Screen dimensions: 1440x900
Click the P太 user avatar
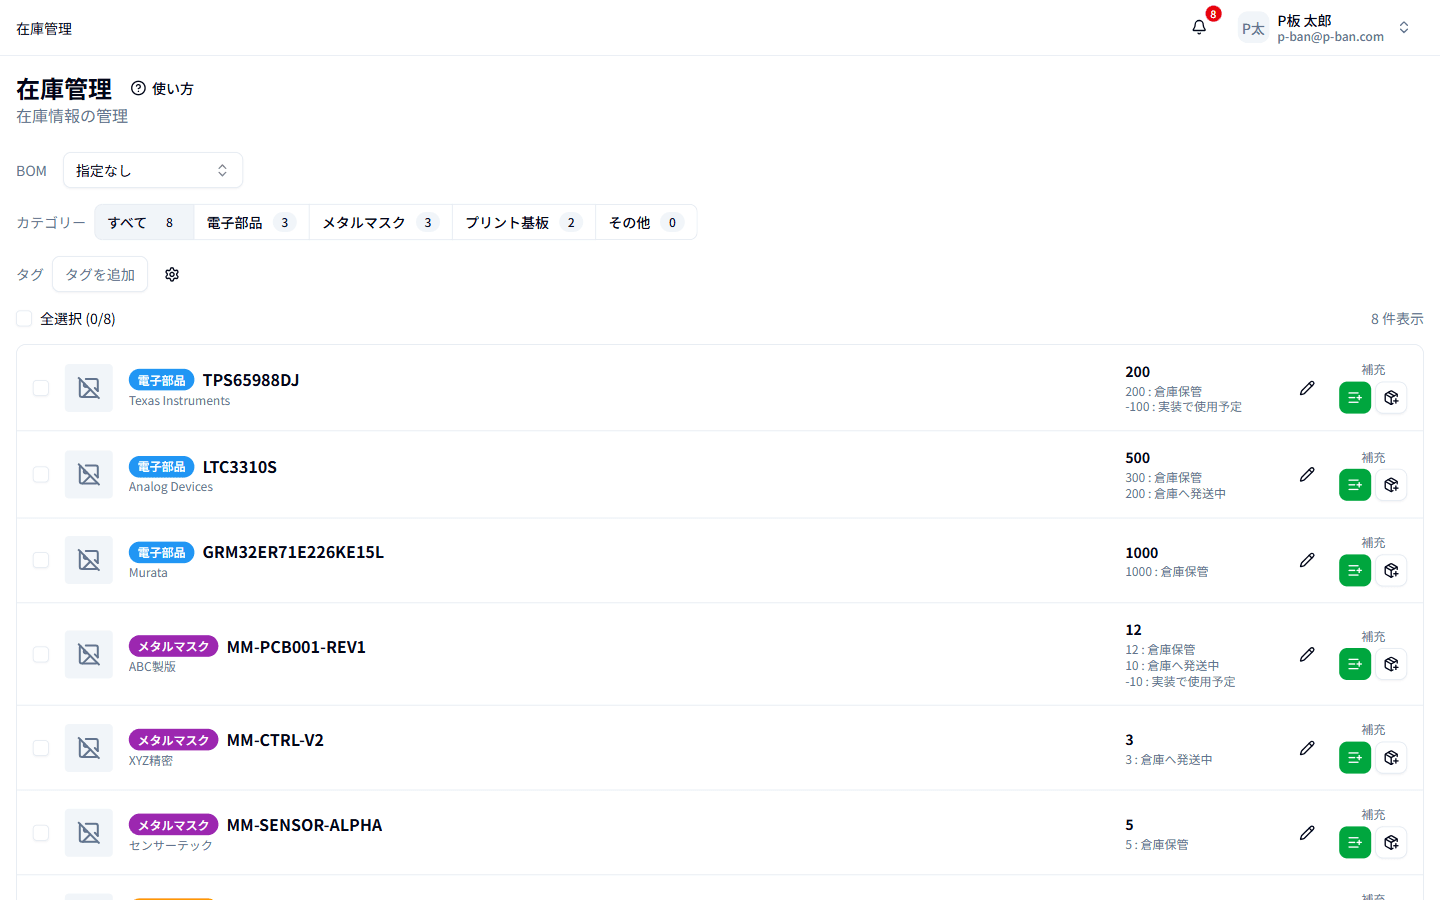[x=1253, y=28]
